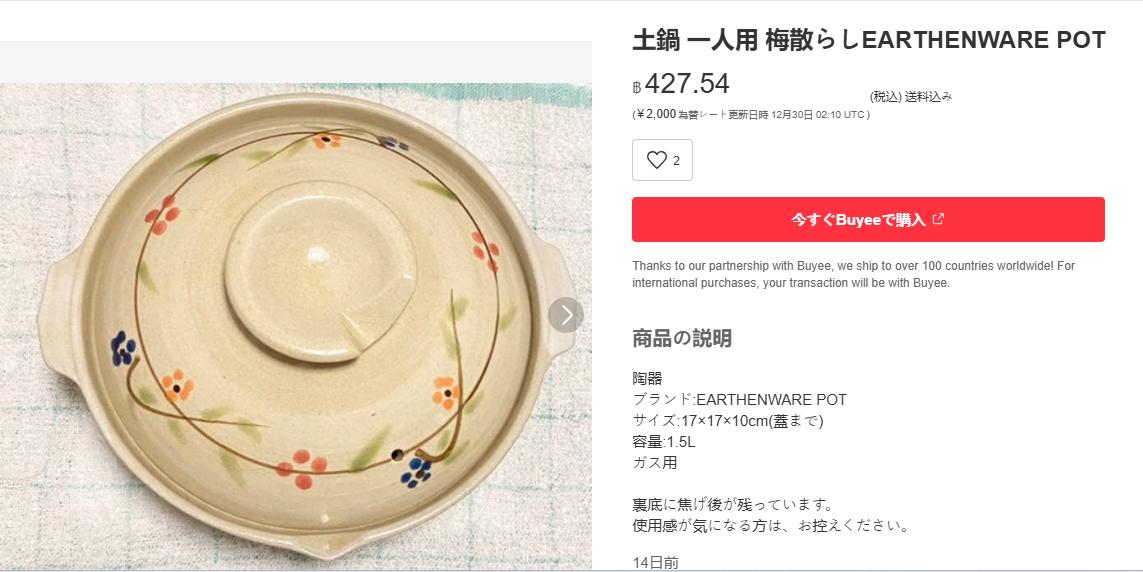
Task: Click the 商品の説明 section heading
Action: click(682, 338)
